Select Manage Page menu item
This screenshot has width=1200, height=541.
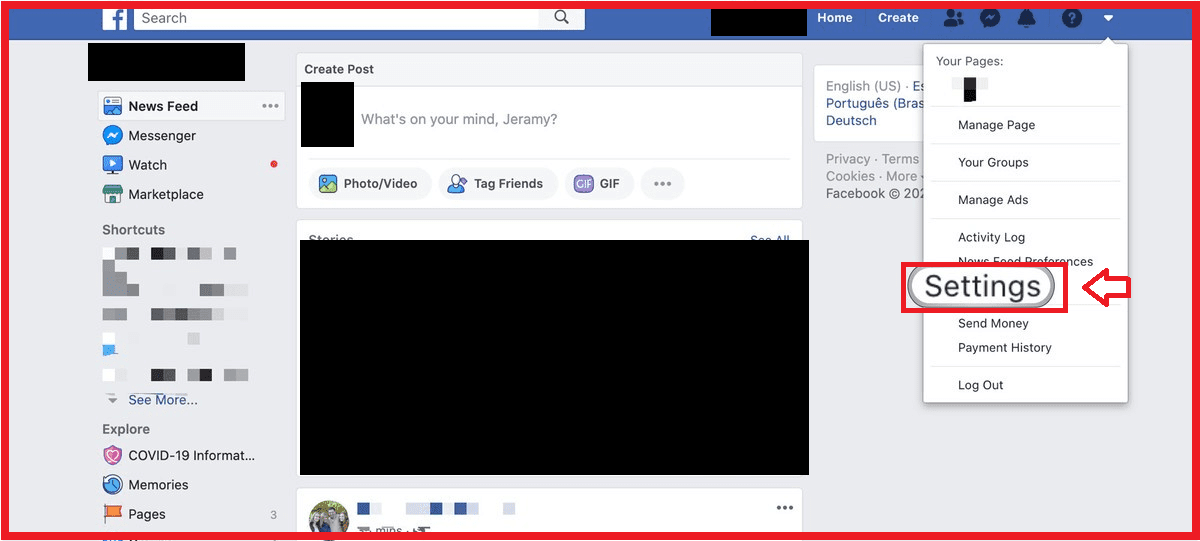click(996, 125)
